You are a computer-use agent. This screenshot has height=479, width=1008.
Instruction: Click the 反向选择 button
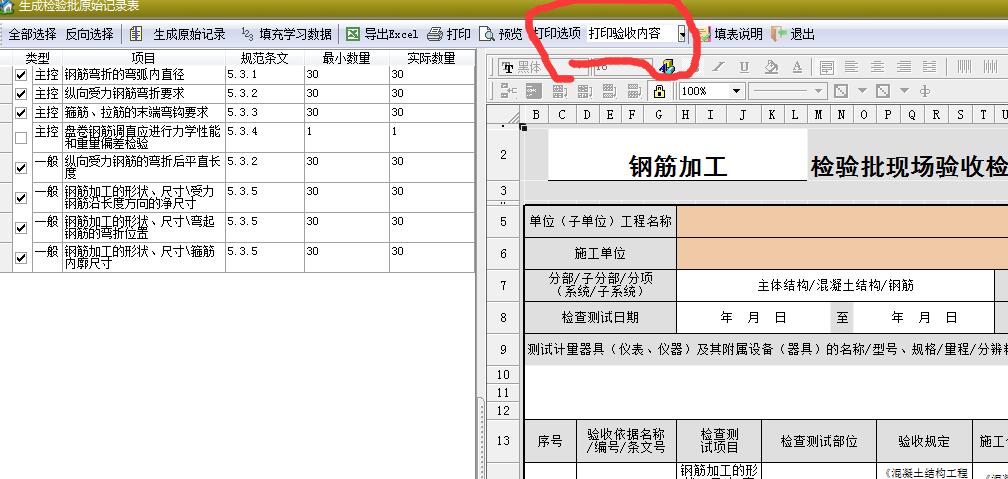pyautogui.click(x=90, y=34)
